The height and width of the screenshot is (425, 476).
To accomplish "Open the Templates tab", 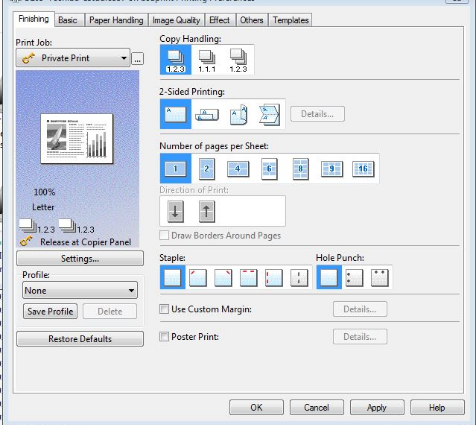I will pyautogui.click(x=290, y=20).
